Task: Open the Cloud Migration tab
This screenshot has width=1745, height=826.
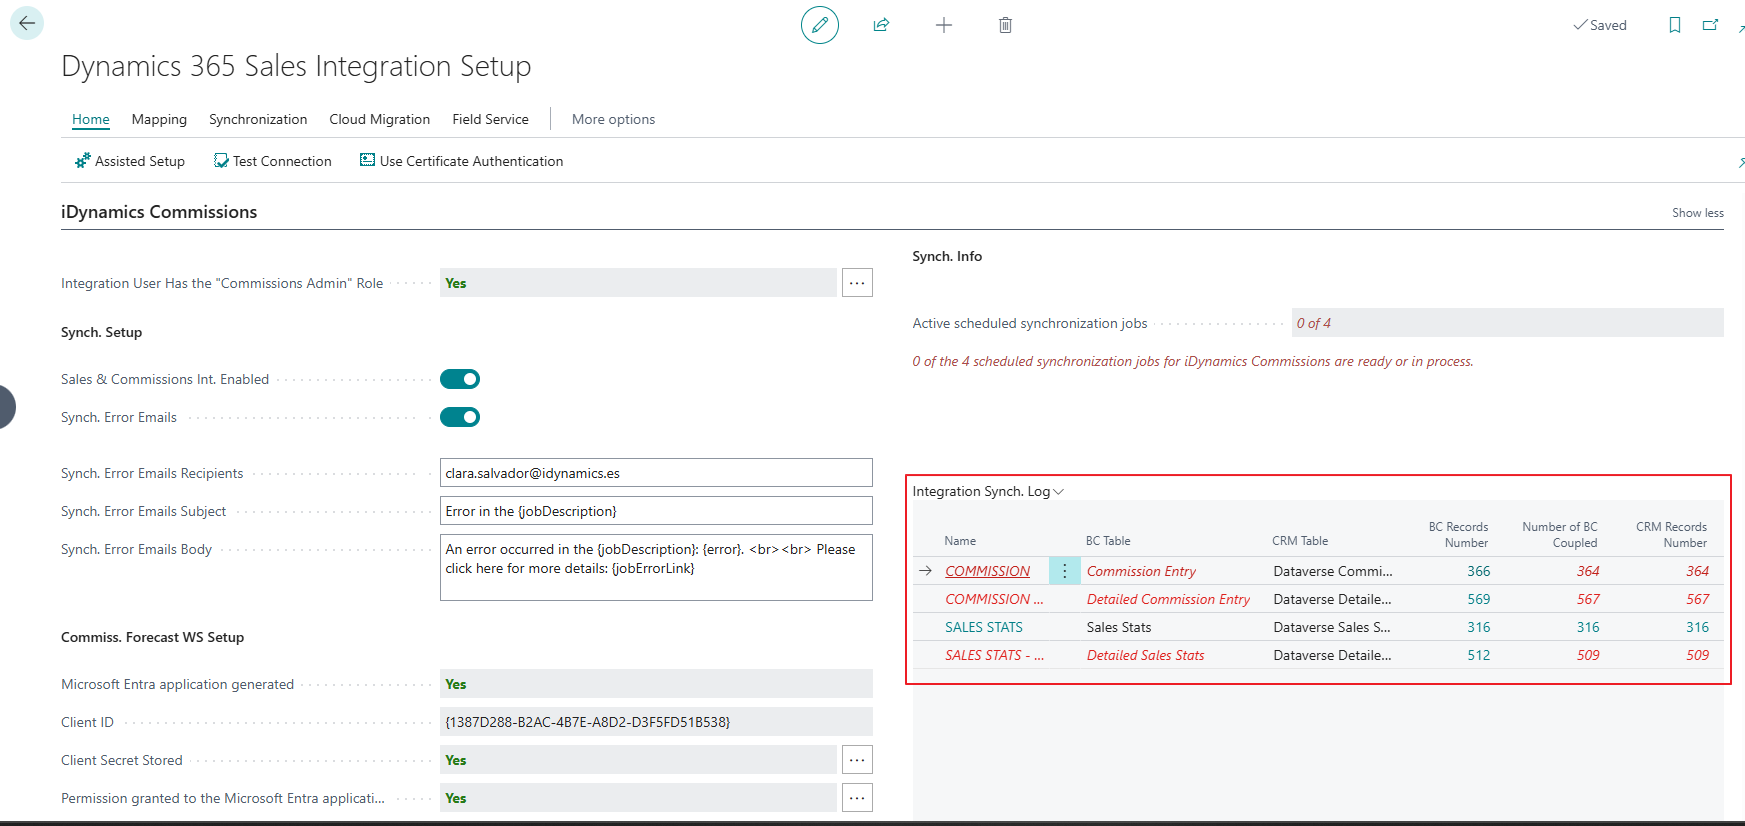Action: pyautogui.click(x=380, y=119)
